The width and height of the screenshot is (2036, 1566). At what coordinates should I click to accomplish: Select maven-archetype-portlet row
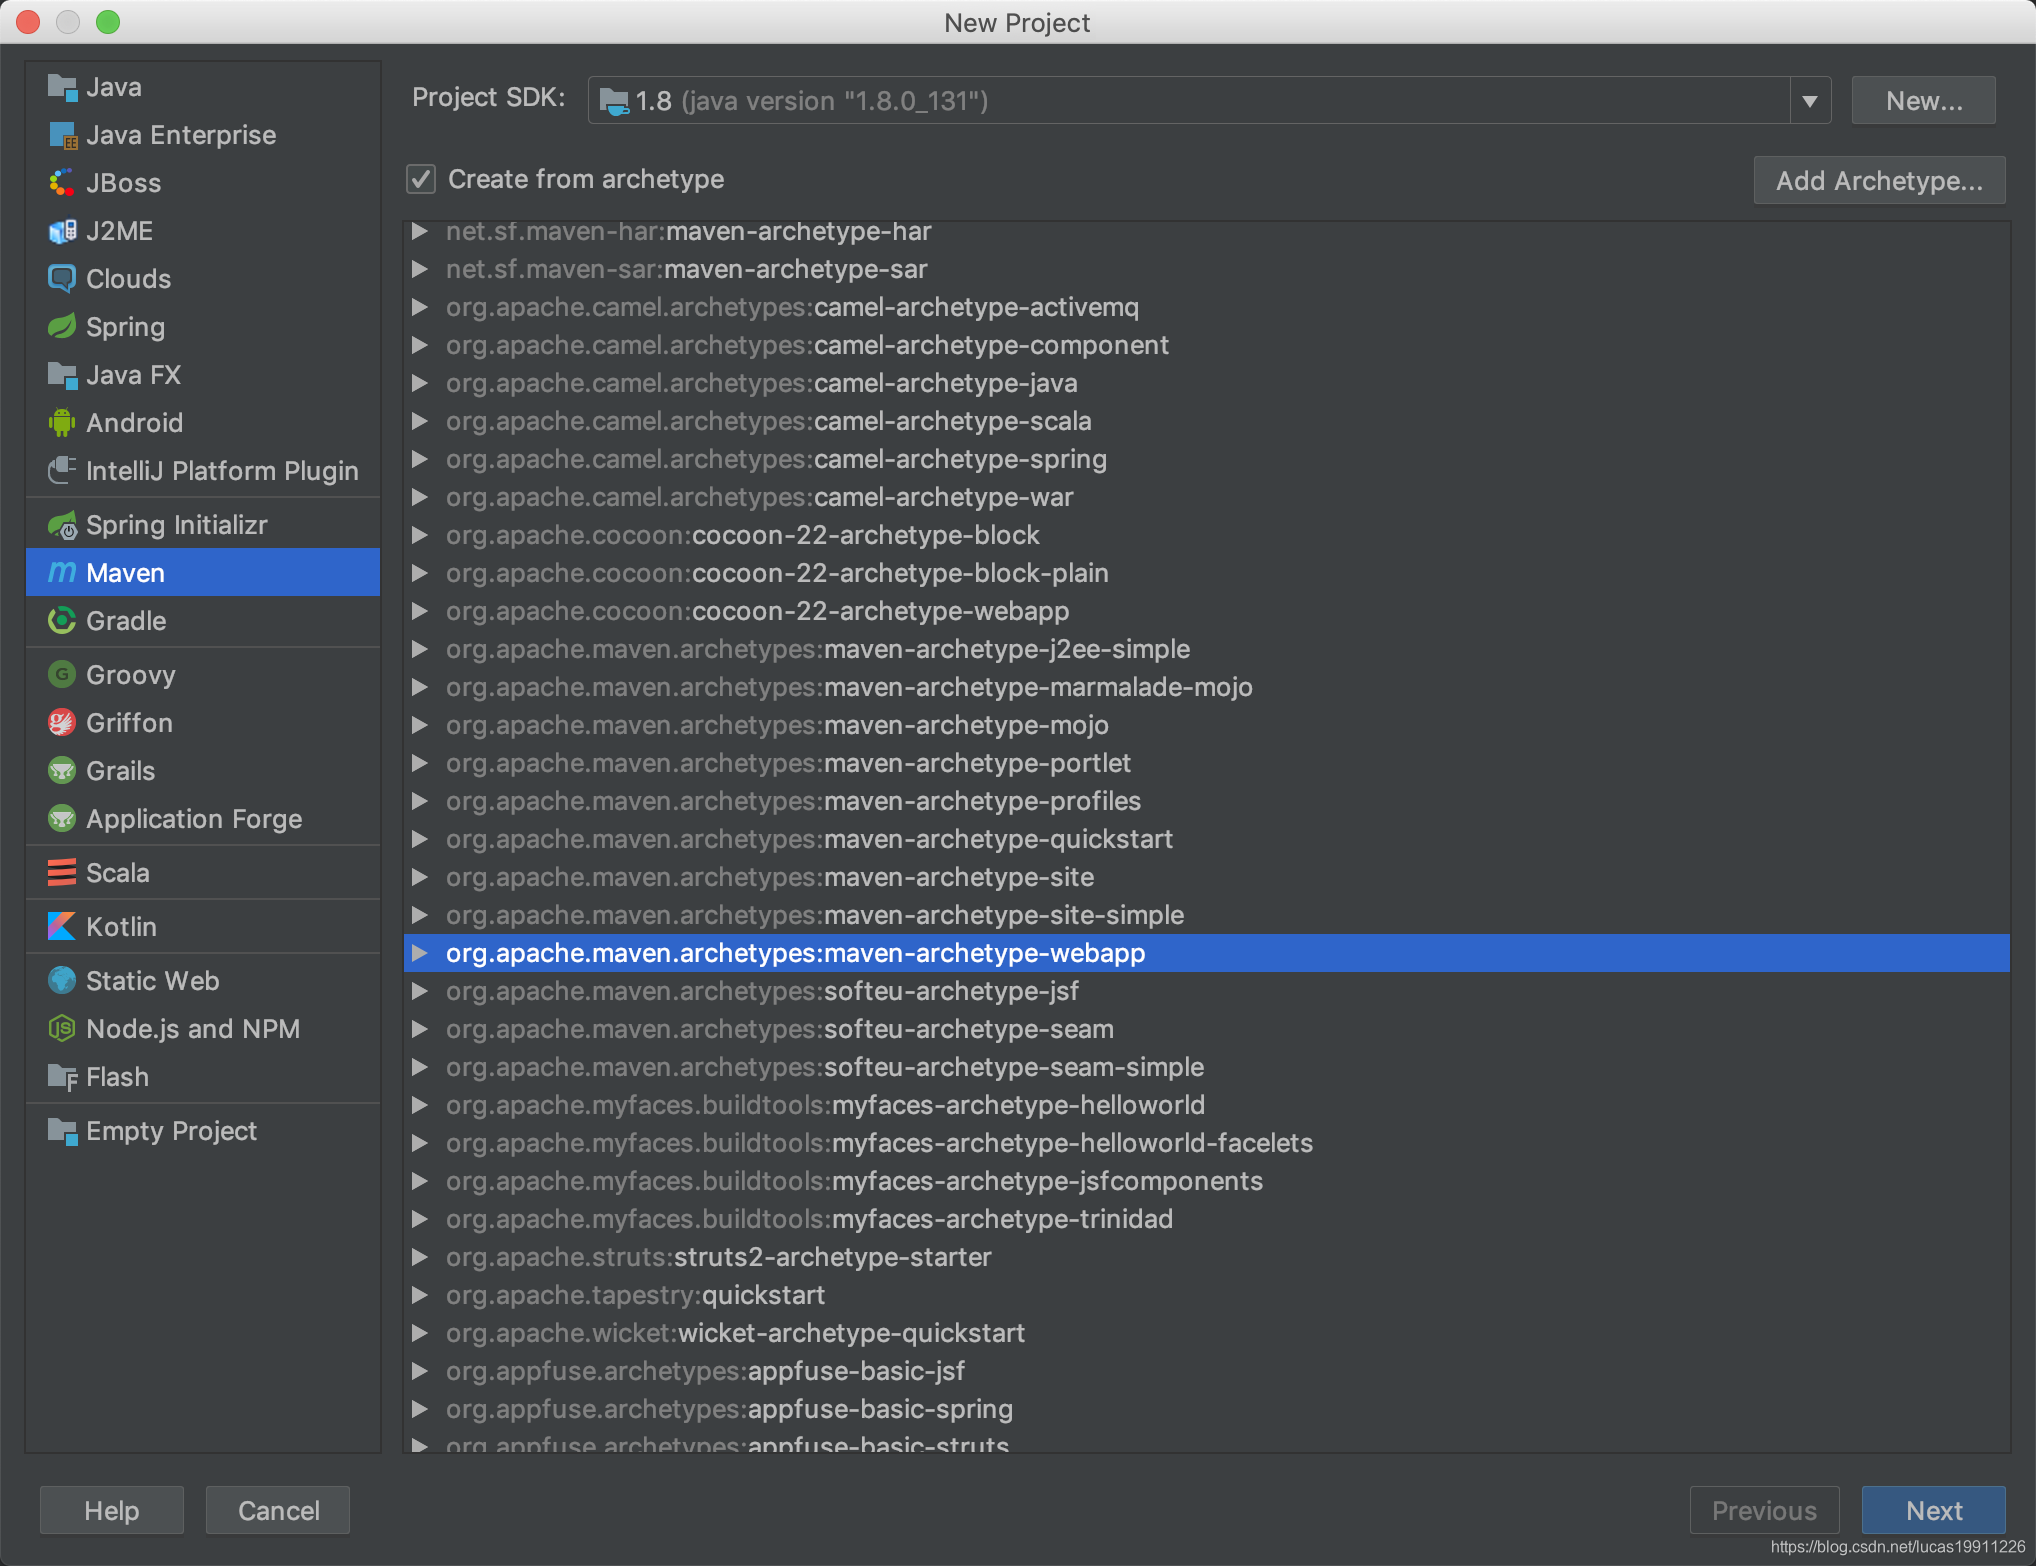[x=1206, y=763]
